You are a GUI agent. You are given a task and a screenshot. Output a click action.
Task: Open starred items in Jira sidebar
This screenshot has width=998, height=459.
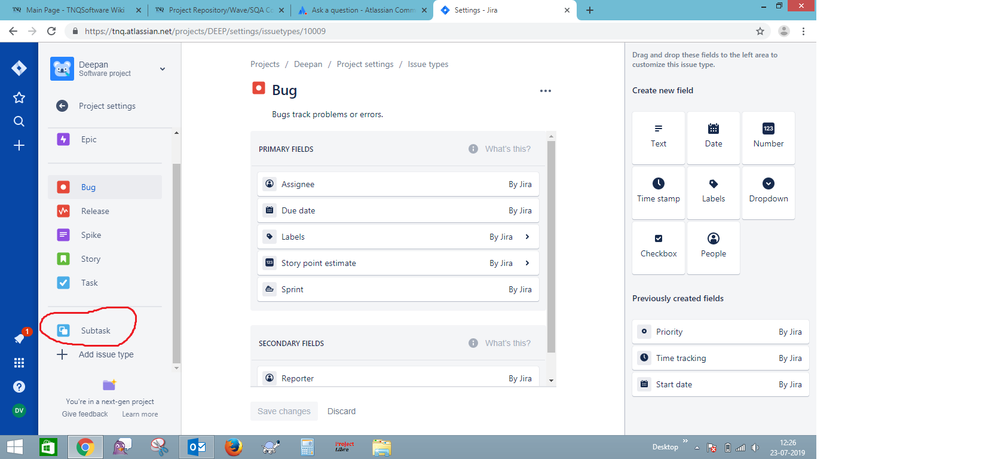[19, 97]
